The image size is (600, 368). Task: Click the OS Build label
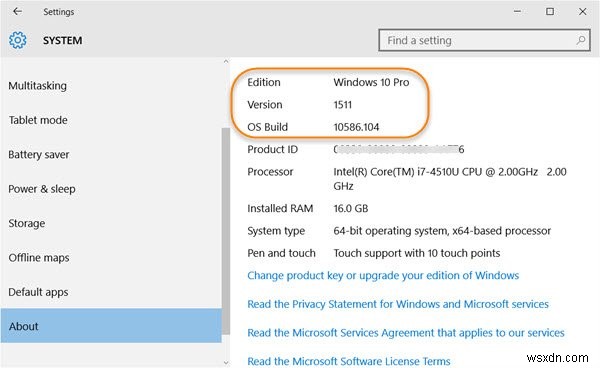[x=267, y=127]
